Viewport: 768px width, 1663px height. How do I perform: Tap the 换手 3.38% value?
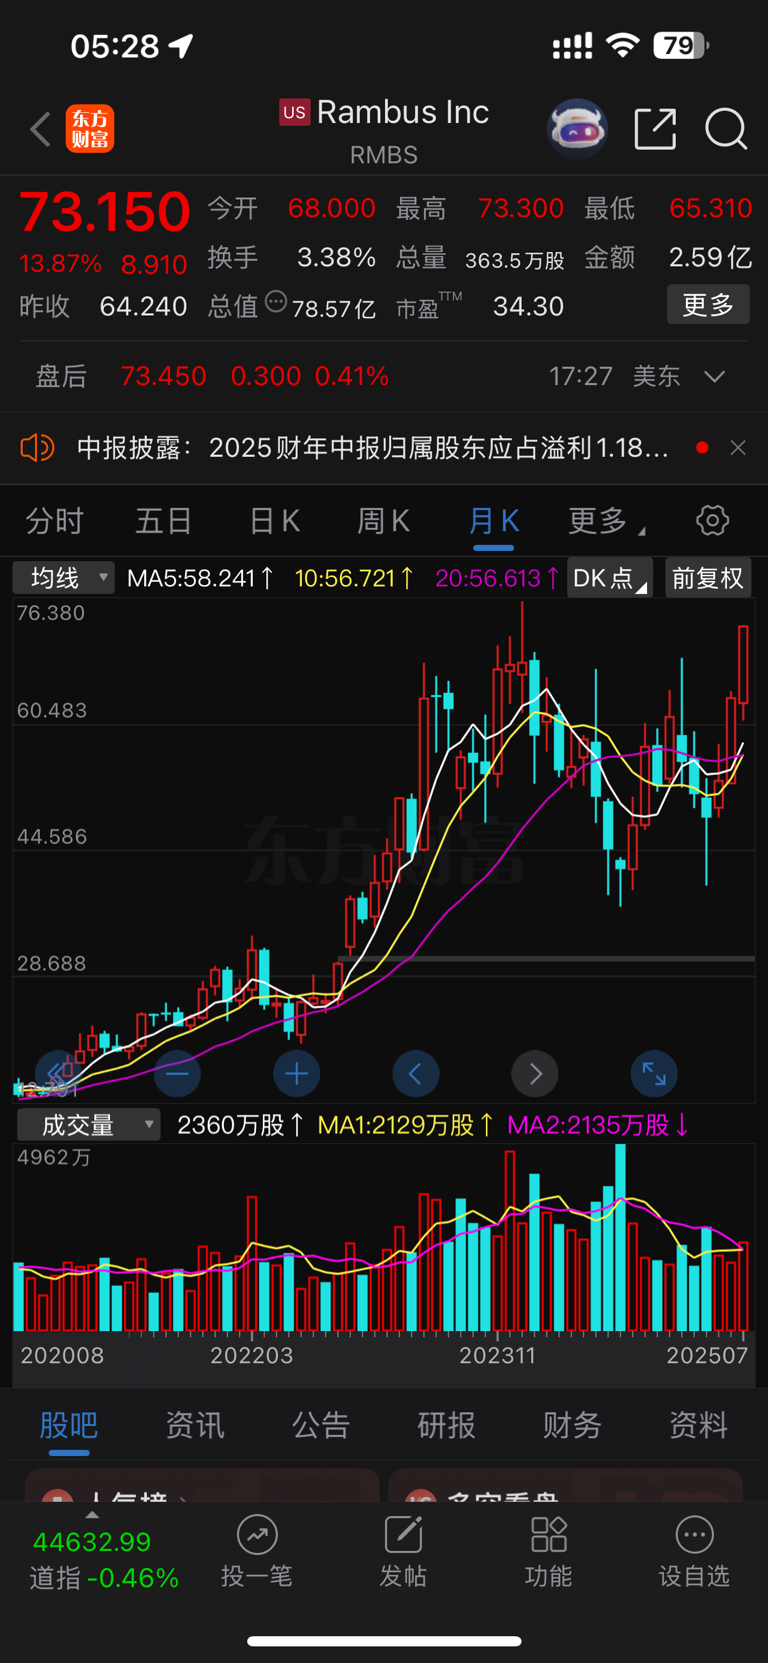click(336, 258)
